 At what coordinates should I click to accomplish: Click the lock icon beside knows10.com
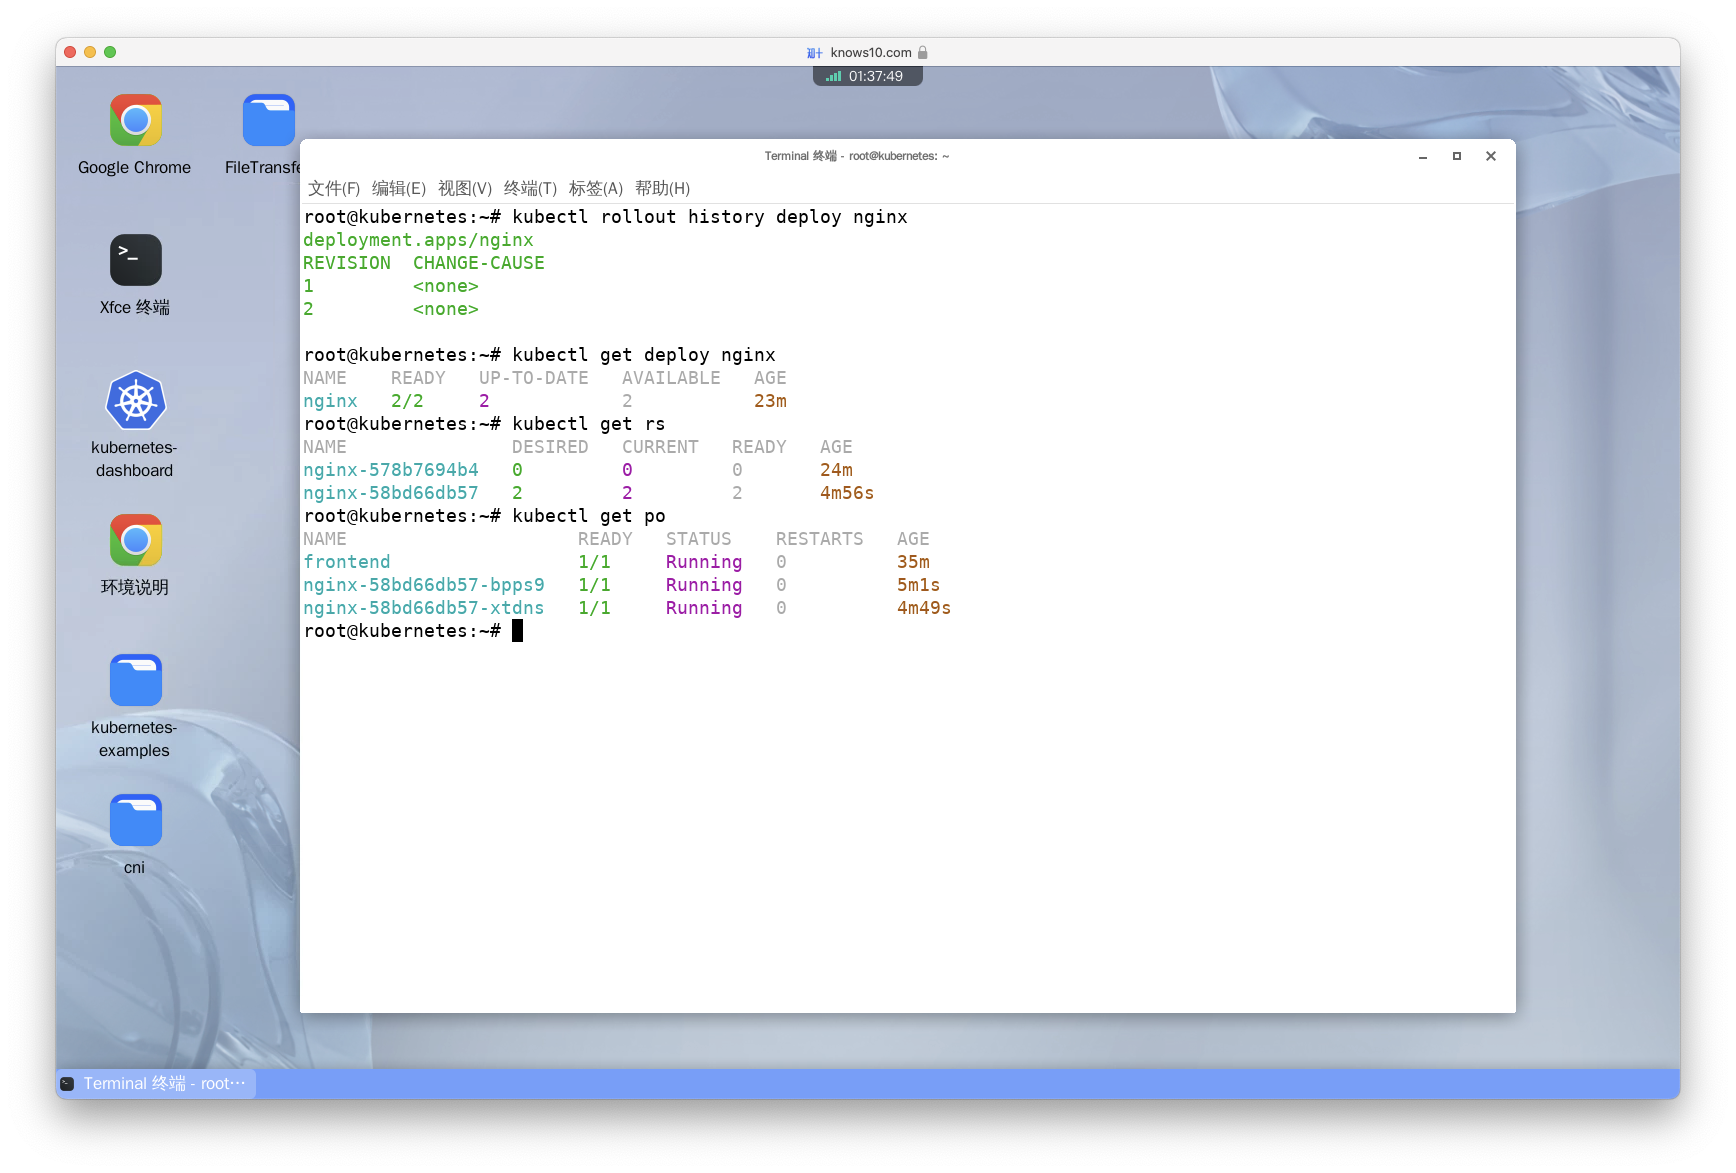[923, 53]
